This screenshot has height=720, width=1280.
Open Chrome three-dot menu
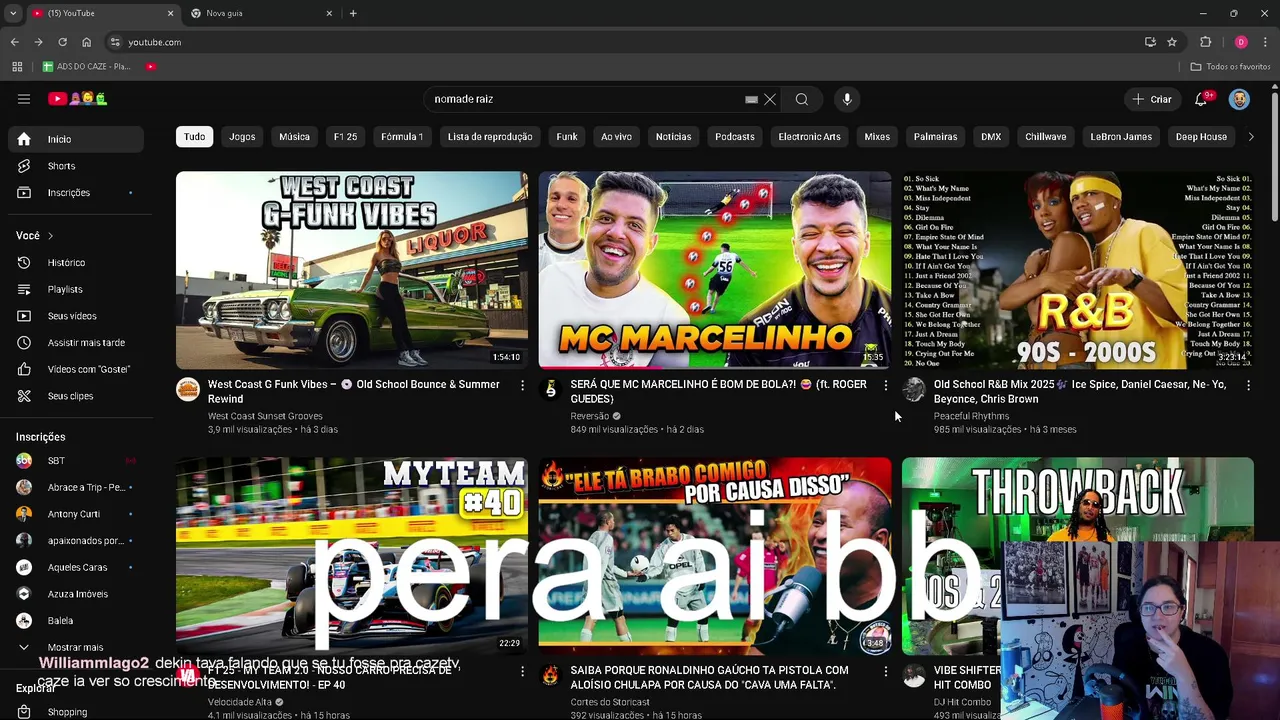(1265, 42)
